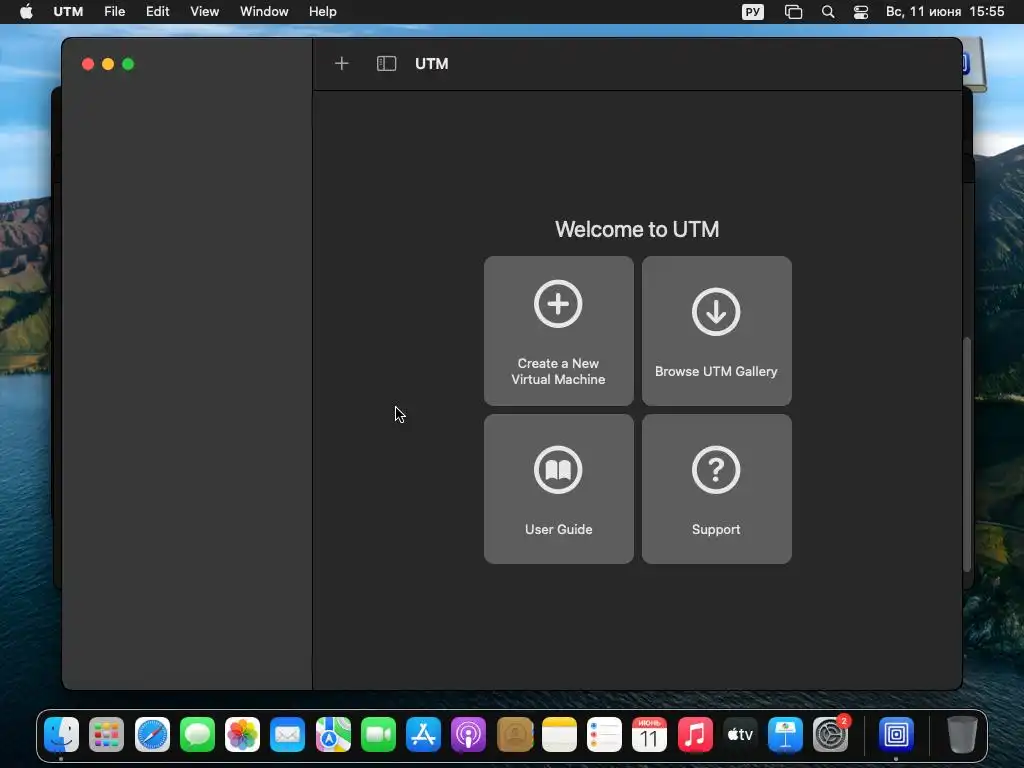
Task: Click the scrollbar of the background window
Action: click(967, 455)
